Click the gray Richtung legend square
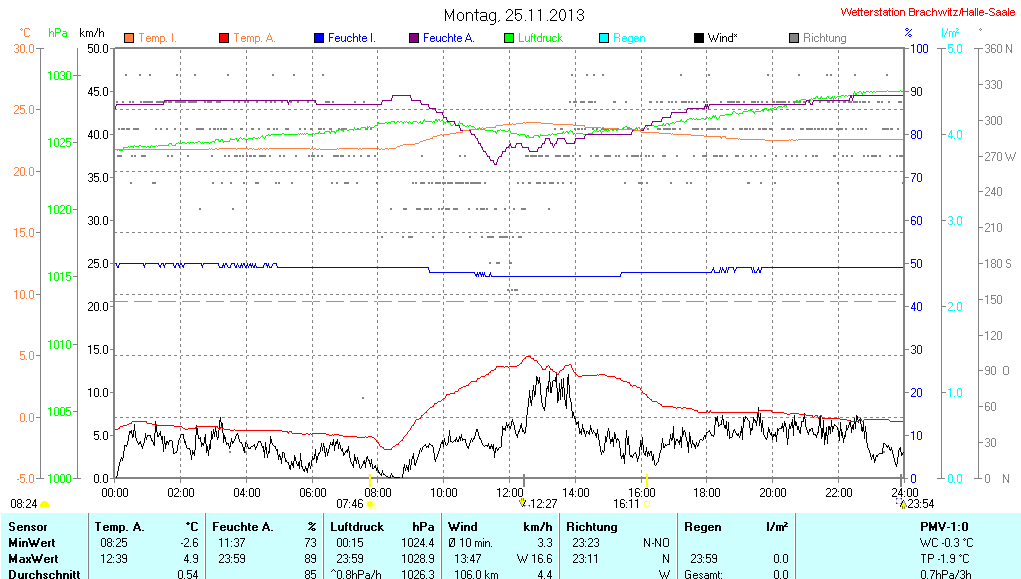Image resolution: width=1021 pixels, height=579 pixels. 793,38
